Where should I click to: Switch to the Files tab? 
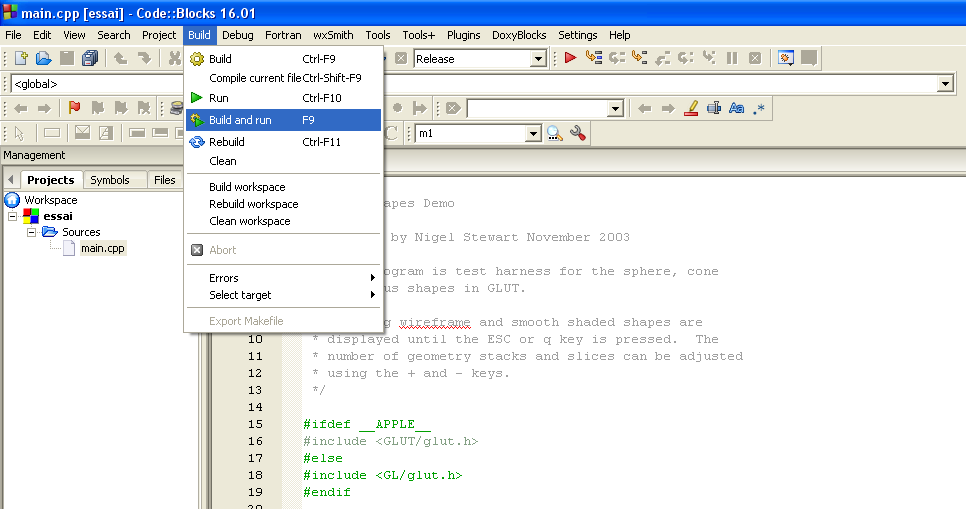164,180
